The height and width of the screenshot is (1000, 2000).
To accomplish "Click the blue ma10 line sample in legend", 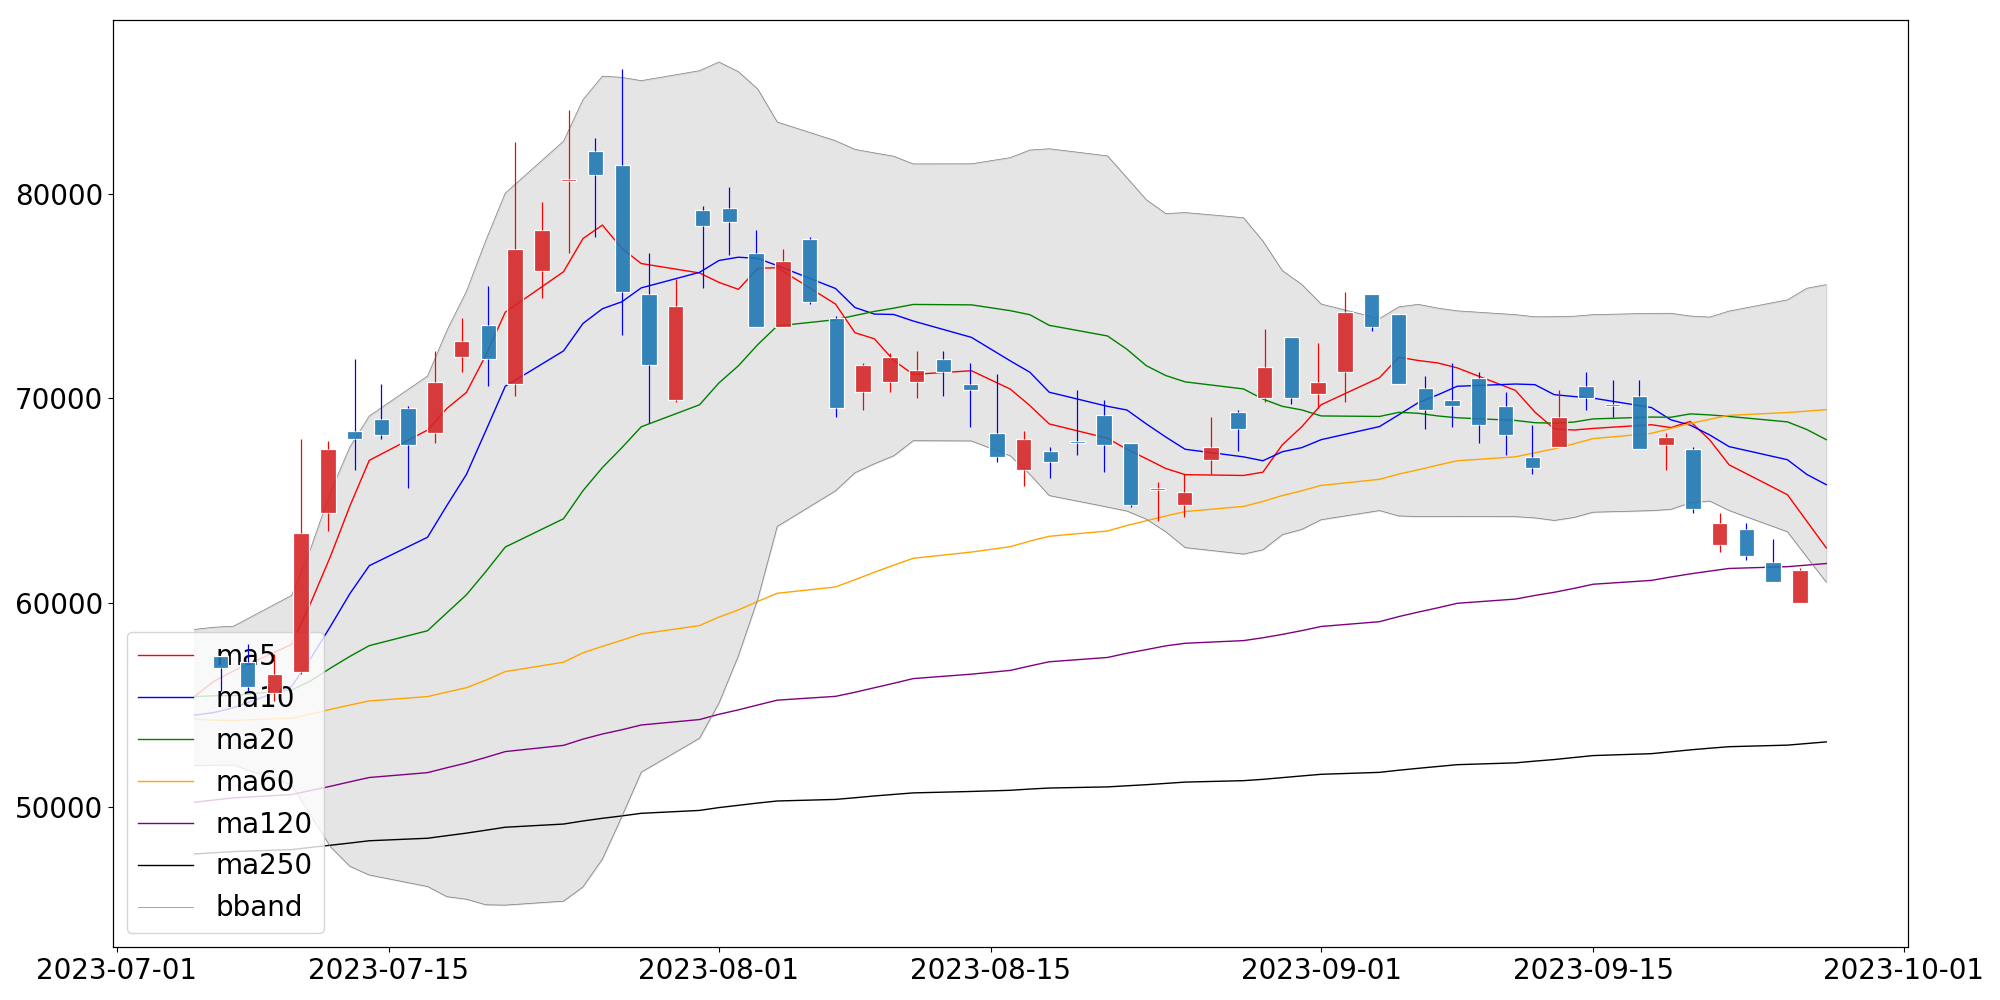I will pos(166,698).
